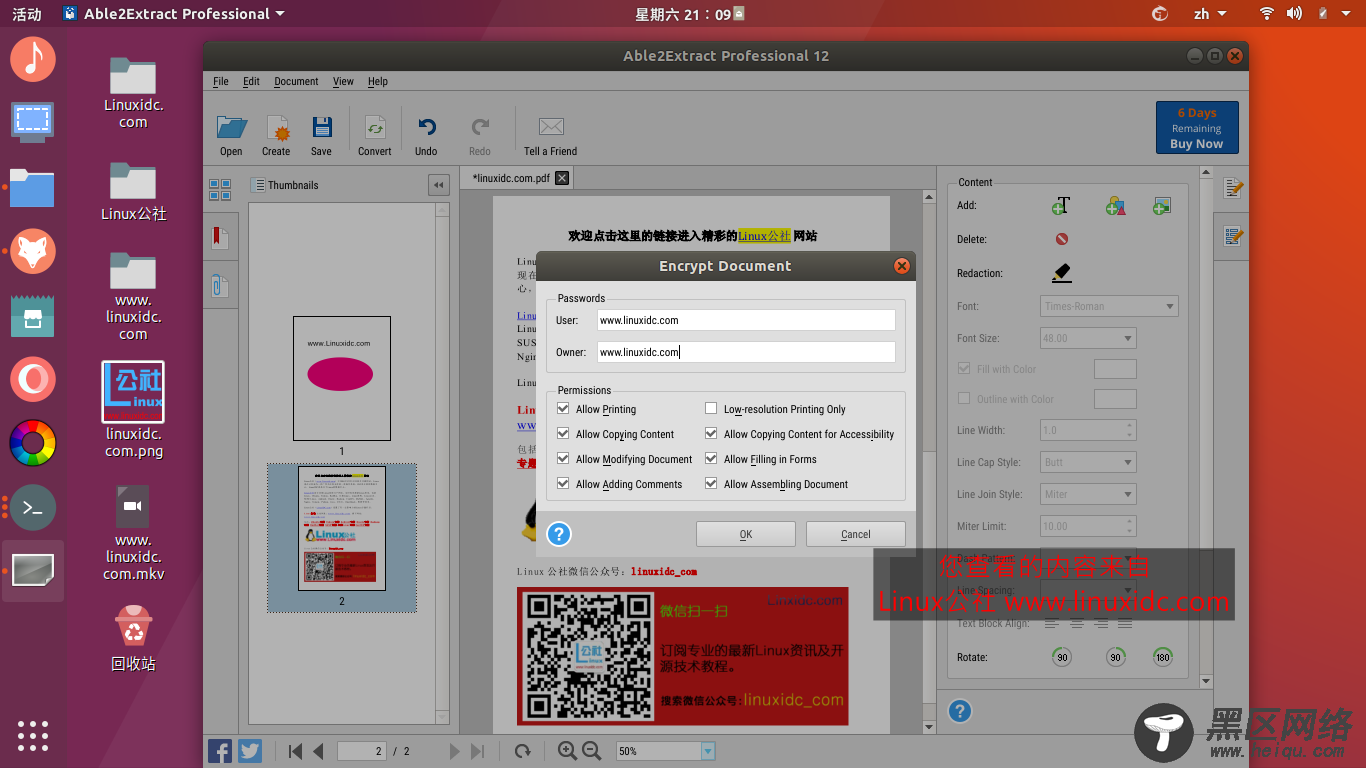Toggle Allow Modifying Document checkbox

pyautogui.click(x=564, y=459)
